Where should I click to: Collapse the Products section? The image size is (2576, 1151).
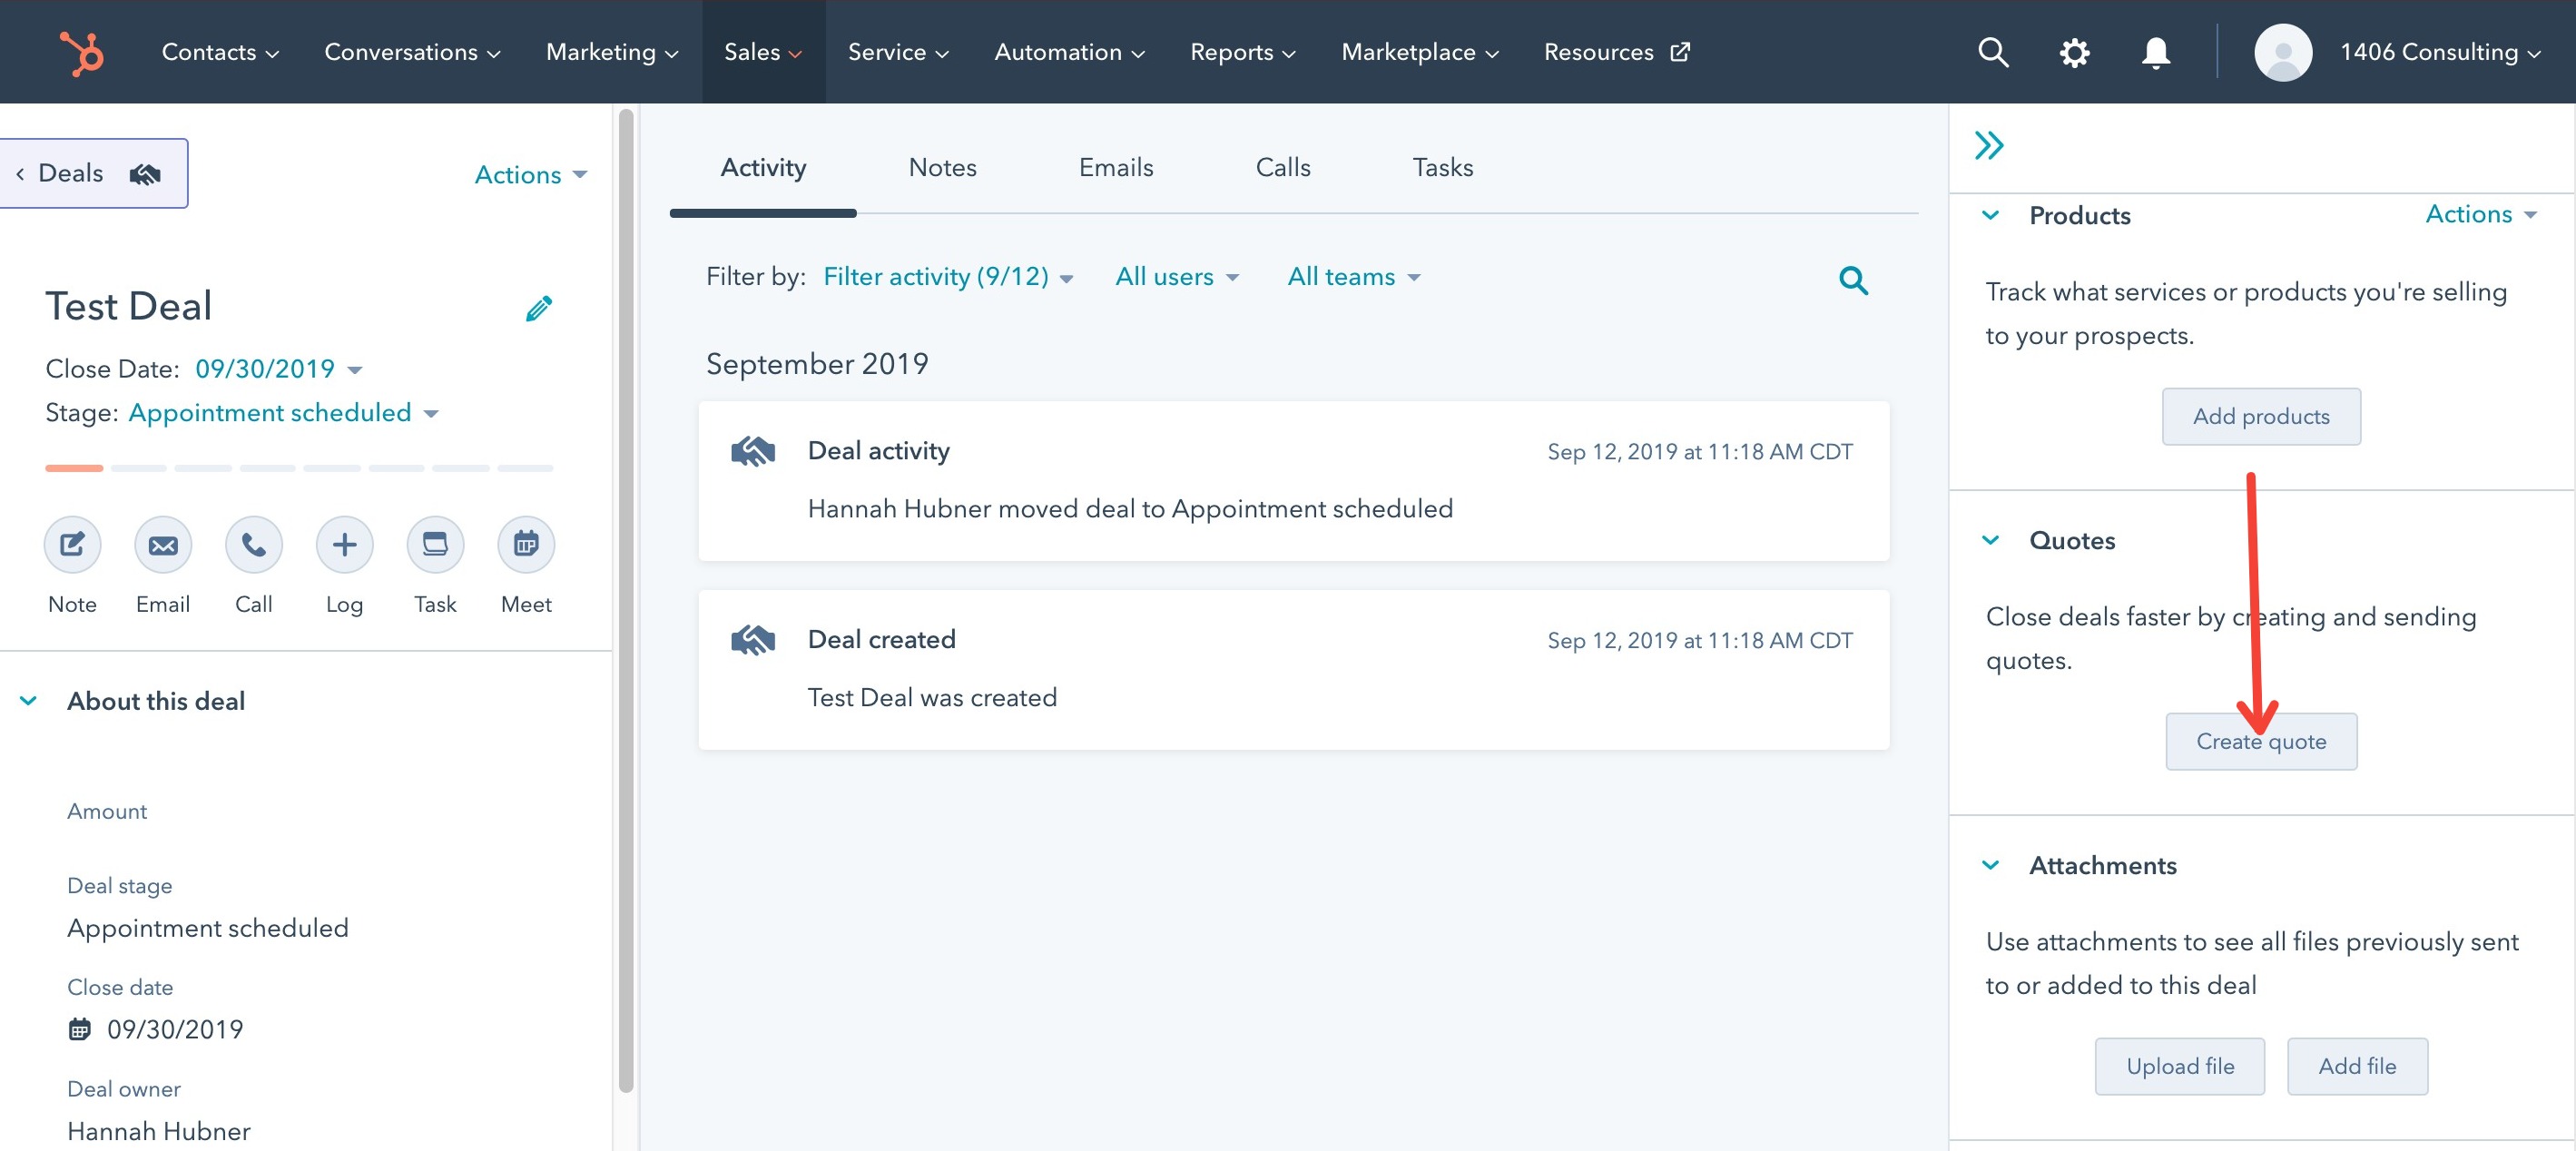tap(1991, 215)
